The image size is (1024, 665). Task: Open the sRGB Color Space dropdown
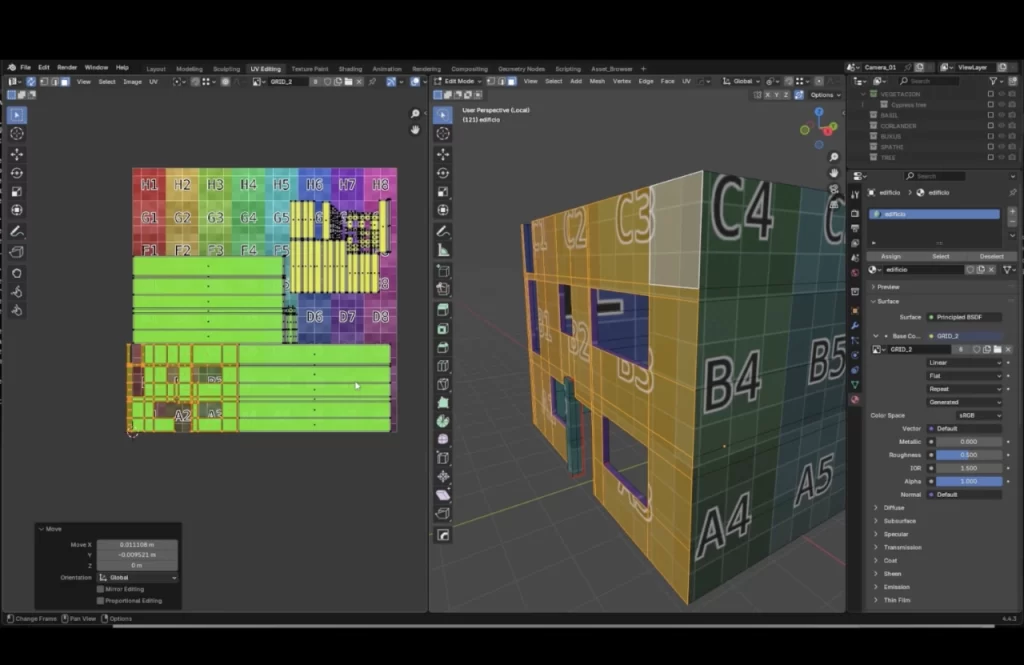click(979, 415)
